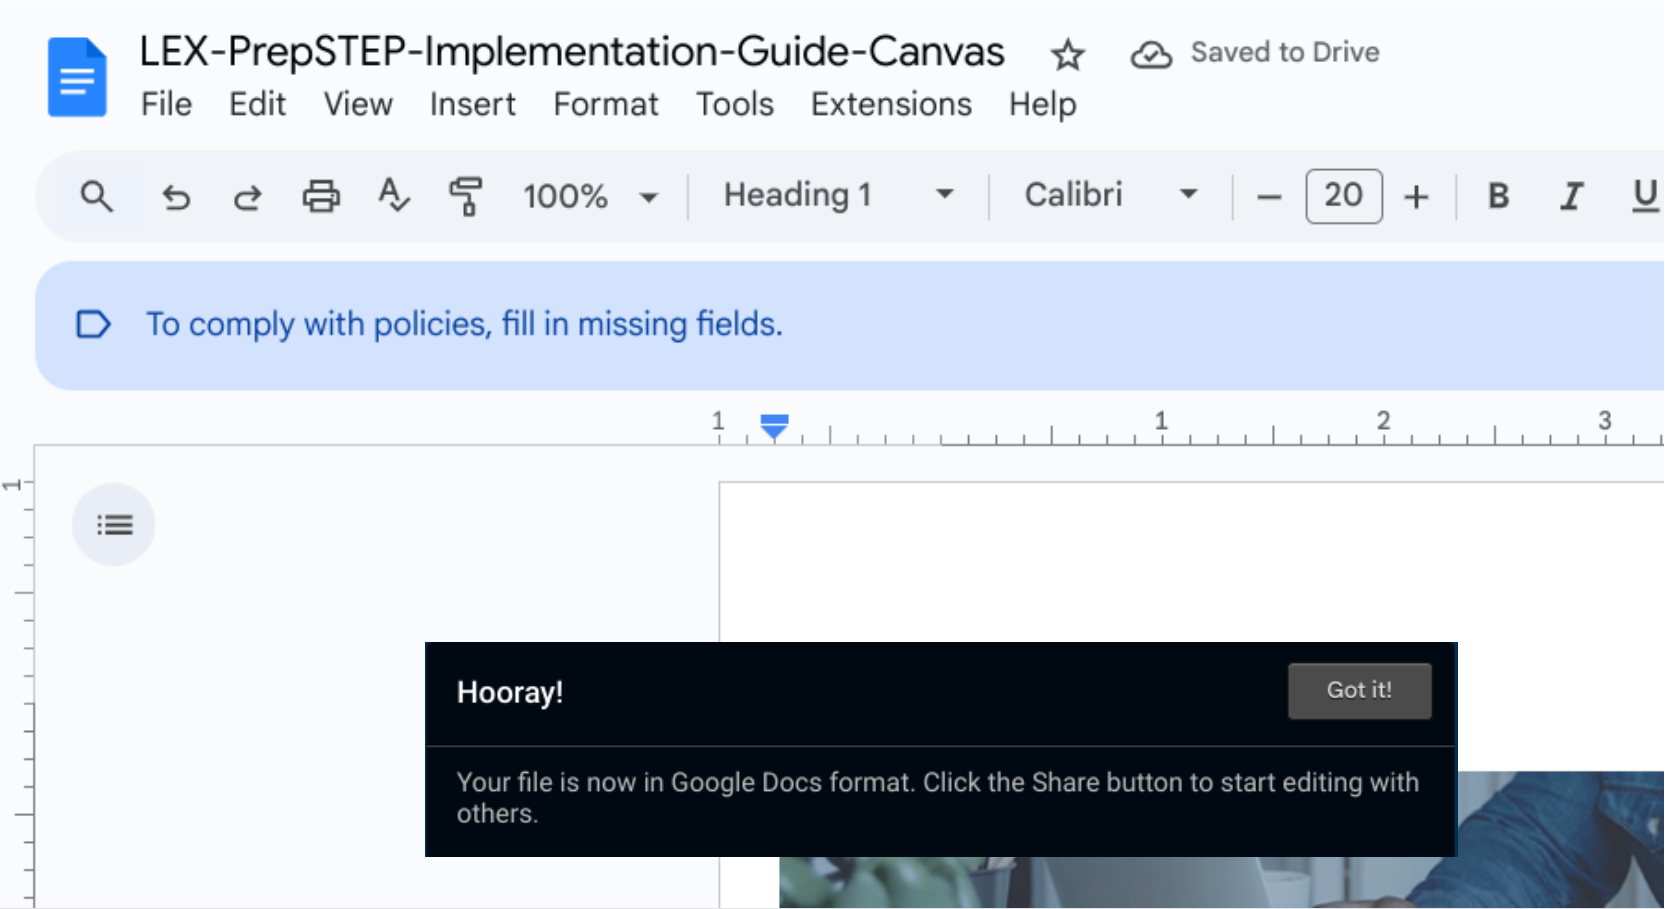Open the Heading 1 style dropdown
The image size is (1665, 909).
click(x=838, y=195)
